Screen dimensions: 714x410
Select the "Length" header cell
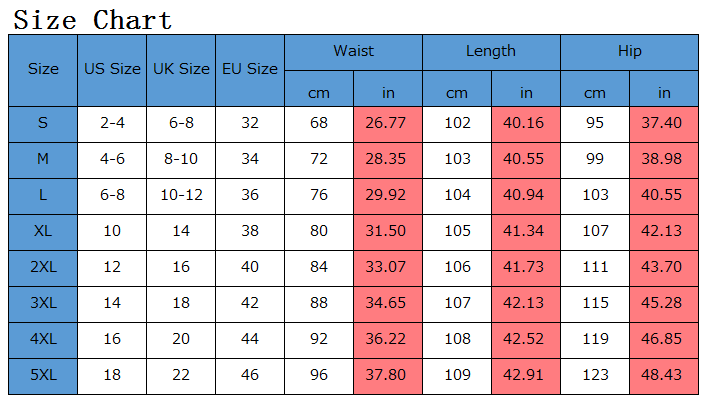pos(491,51)
